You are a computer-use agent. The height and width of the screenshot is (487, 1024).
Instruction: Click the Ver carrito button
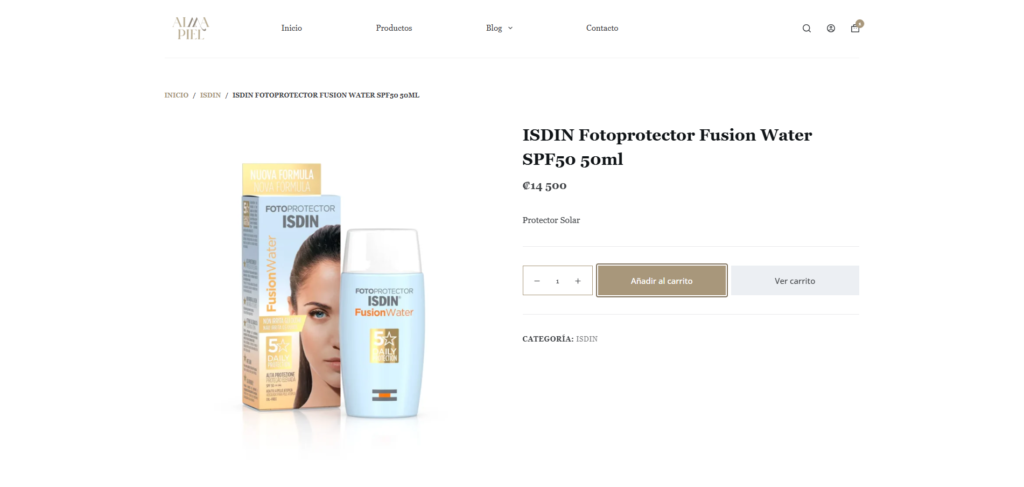coord(795,281)
